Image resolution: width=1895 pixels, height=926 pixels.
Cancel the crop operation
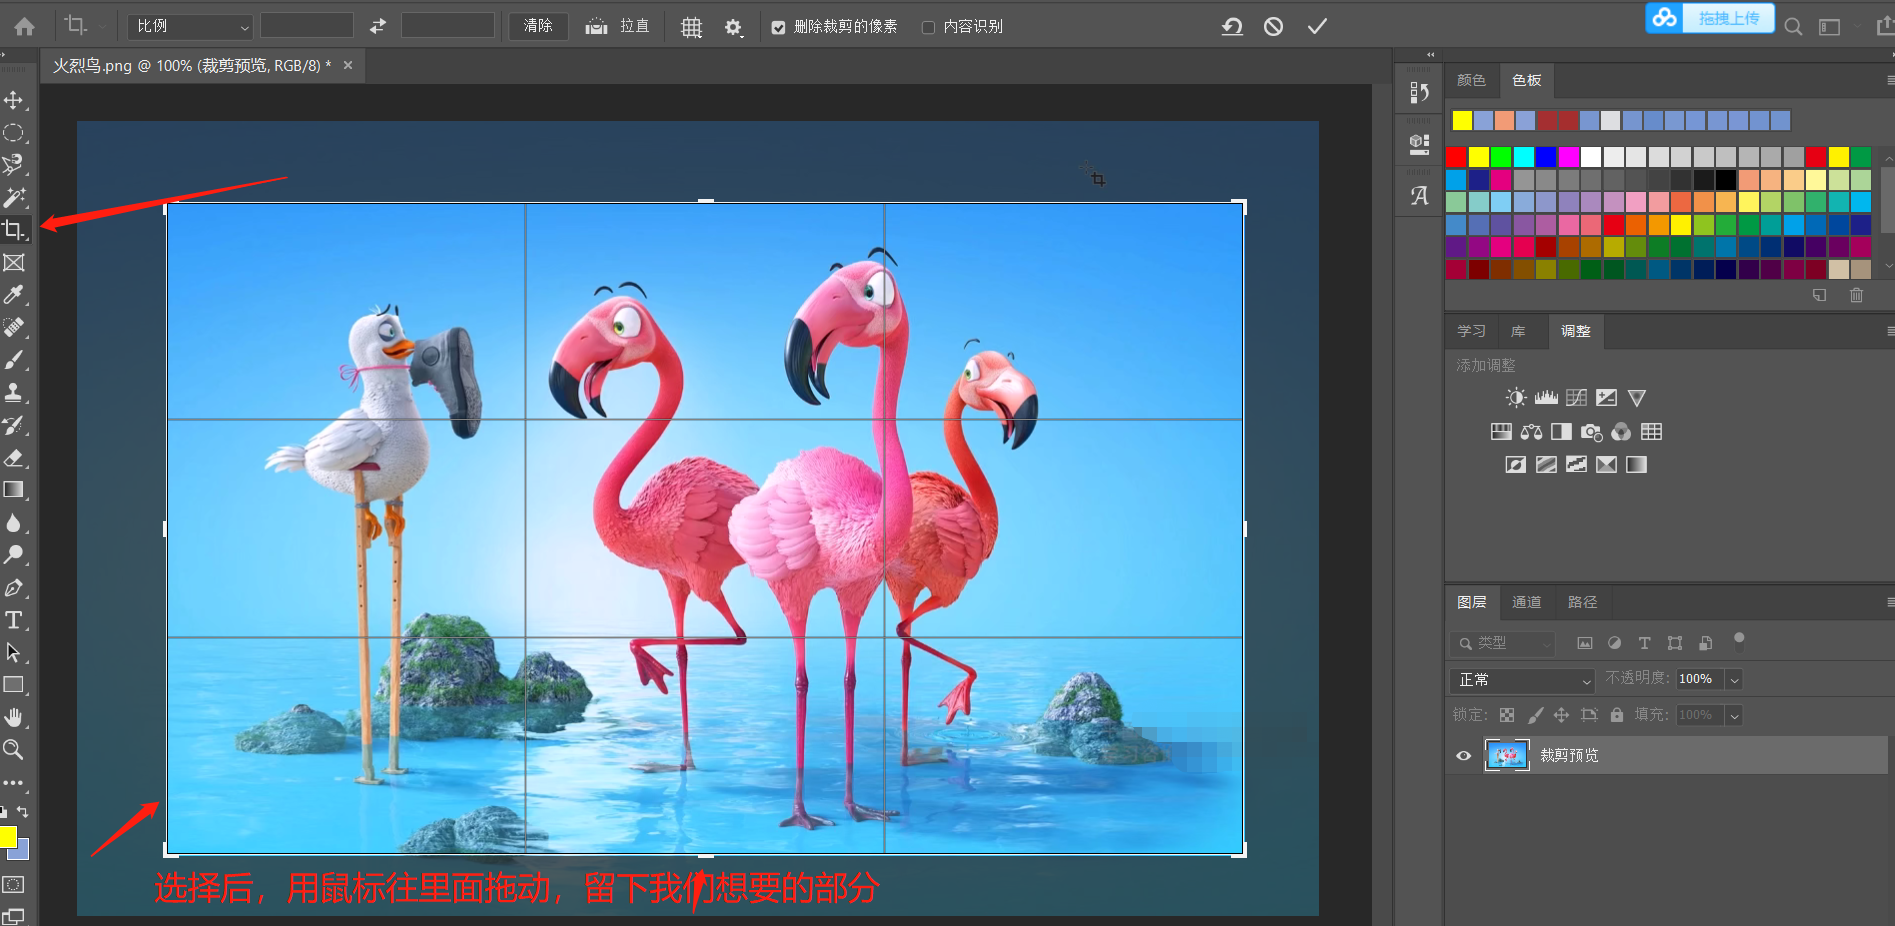pos(1273,26)
